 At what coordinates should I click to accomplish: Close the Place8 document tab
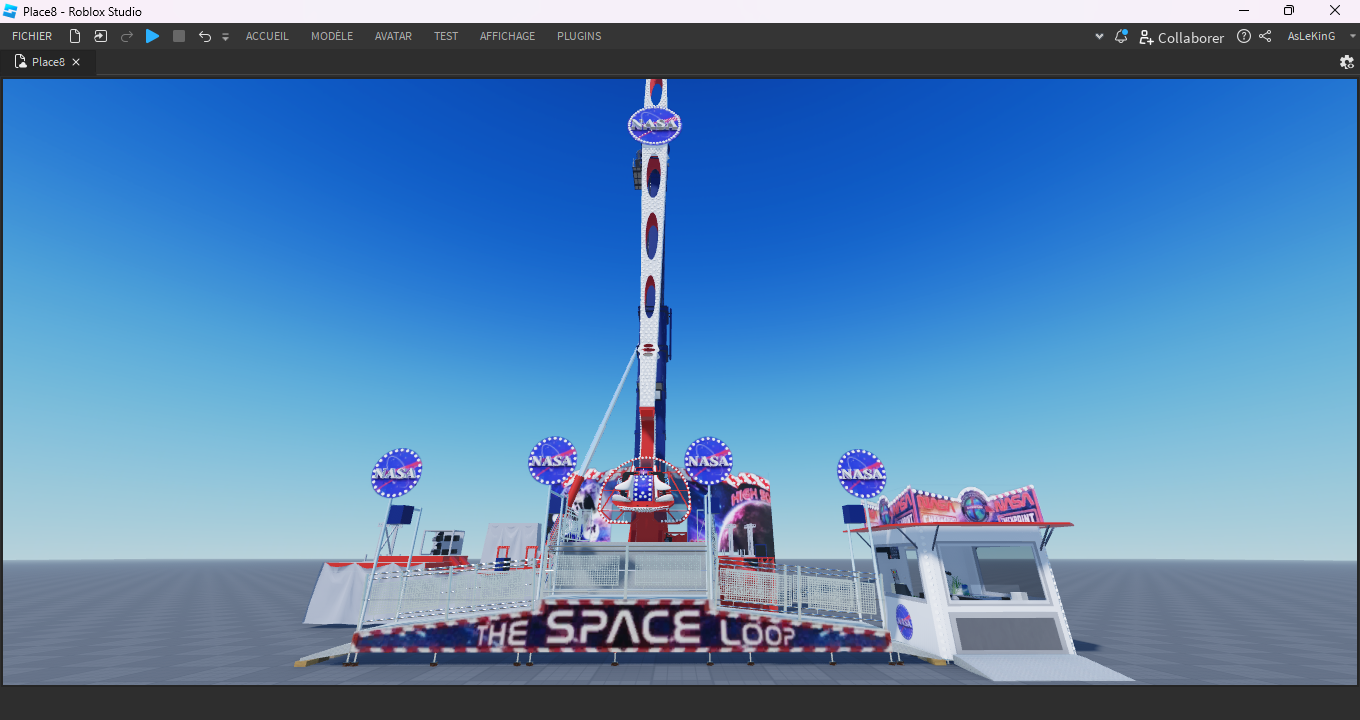76,62
